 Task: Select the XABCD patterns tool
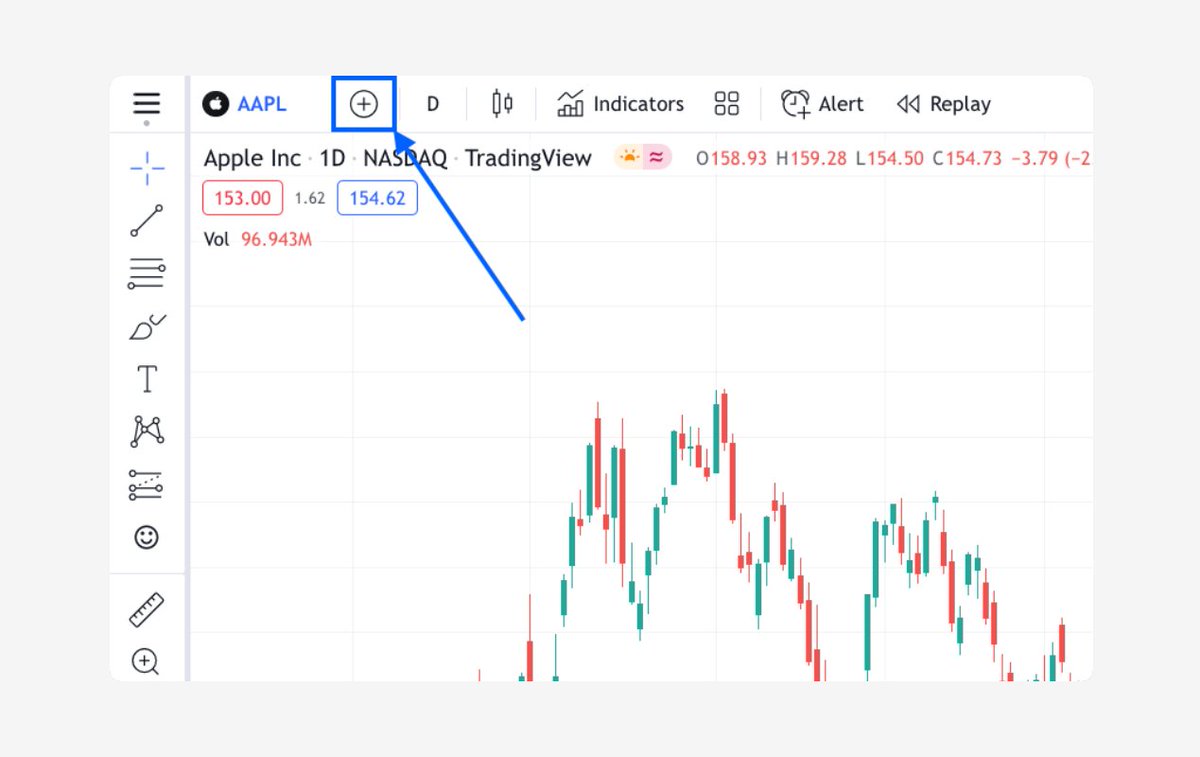(x=147, y=432)
